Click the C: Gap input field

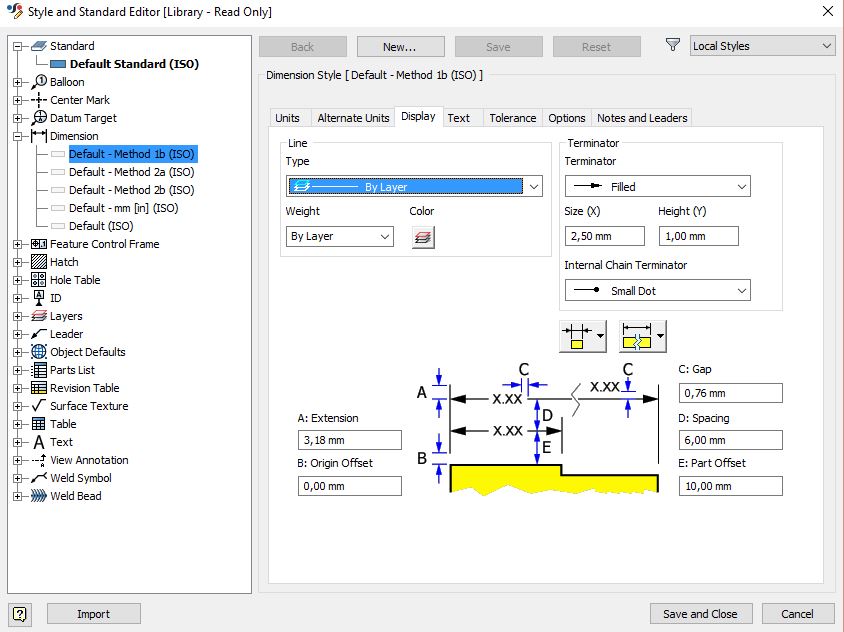click(x=730, y=393)
